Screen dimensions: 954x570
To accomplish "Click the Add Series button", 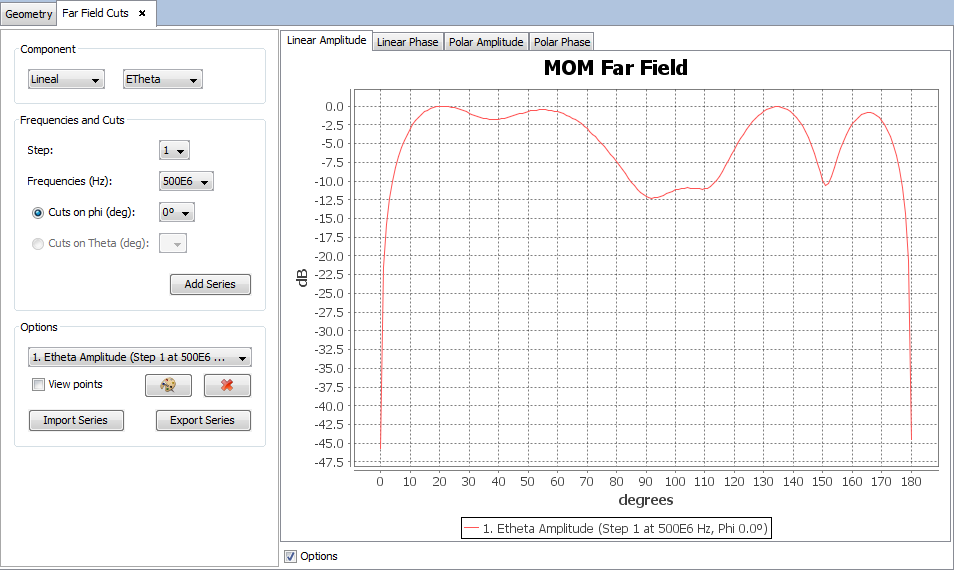I will pos(210,284).
